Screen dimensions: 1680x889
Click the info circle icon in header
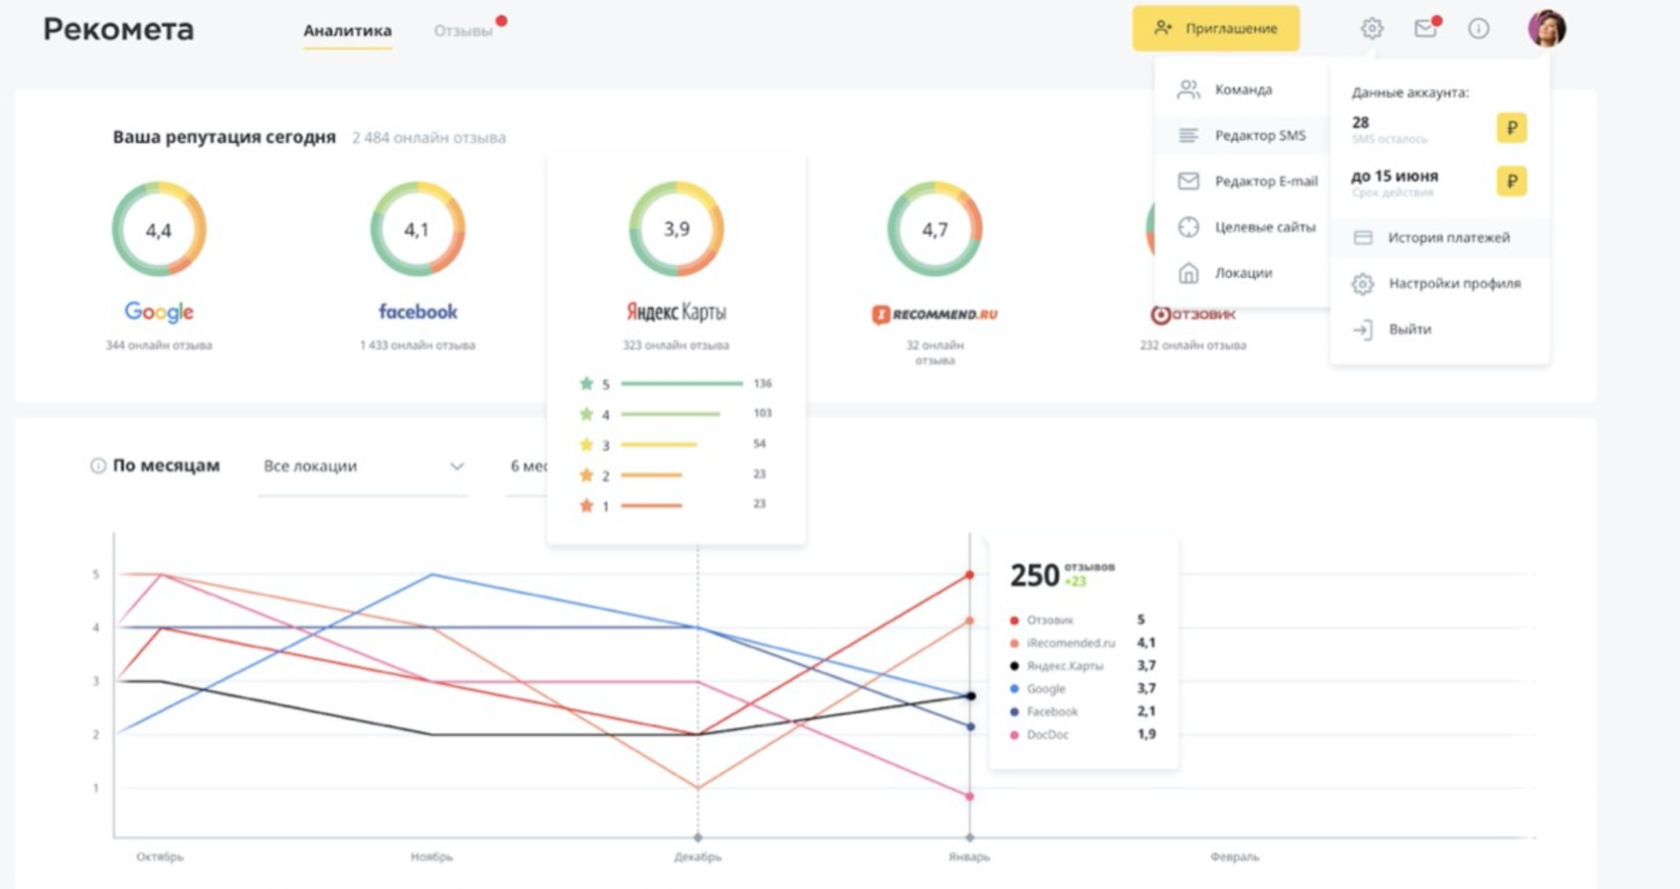tap(1478, 28)
